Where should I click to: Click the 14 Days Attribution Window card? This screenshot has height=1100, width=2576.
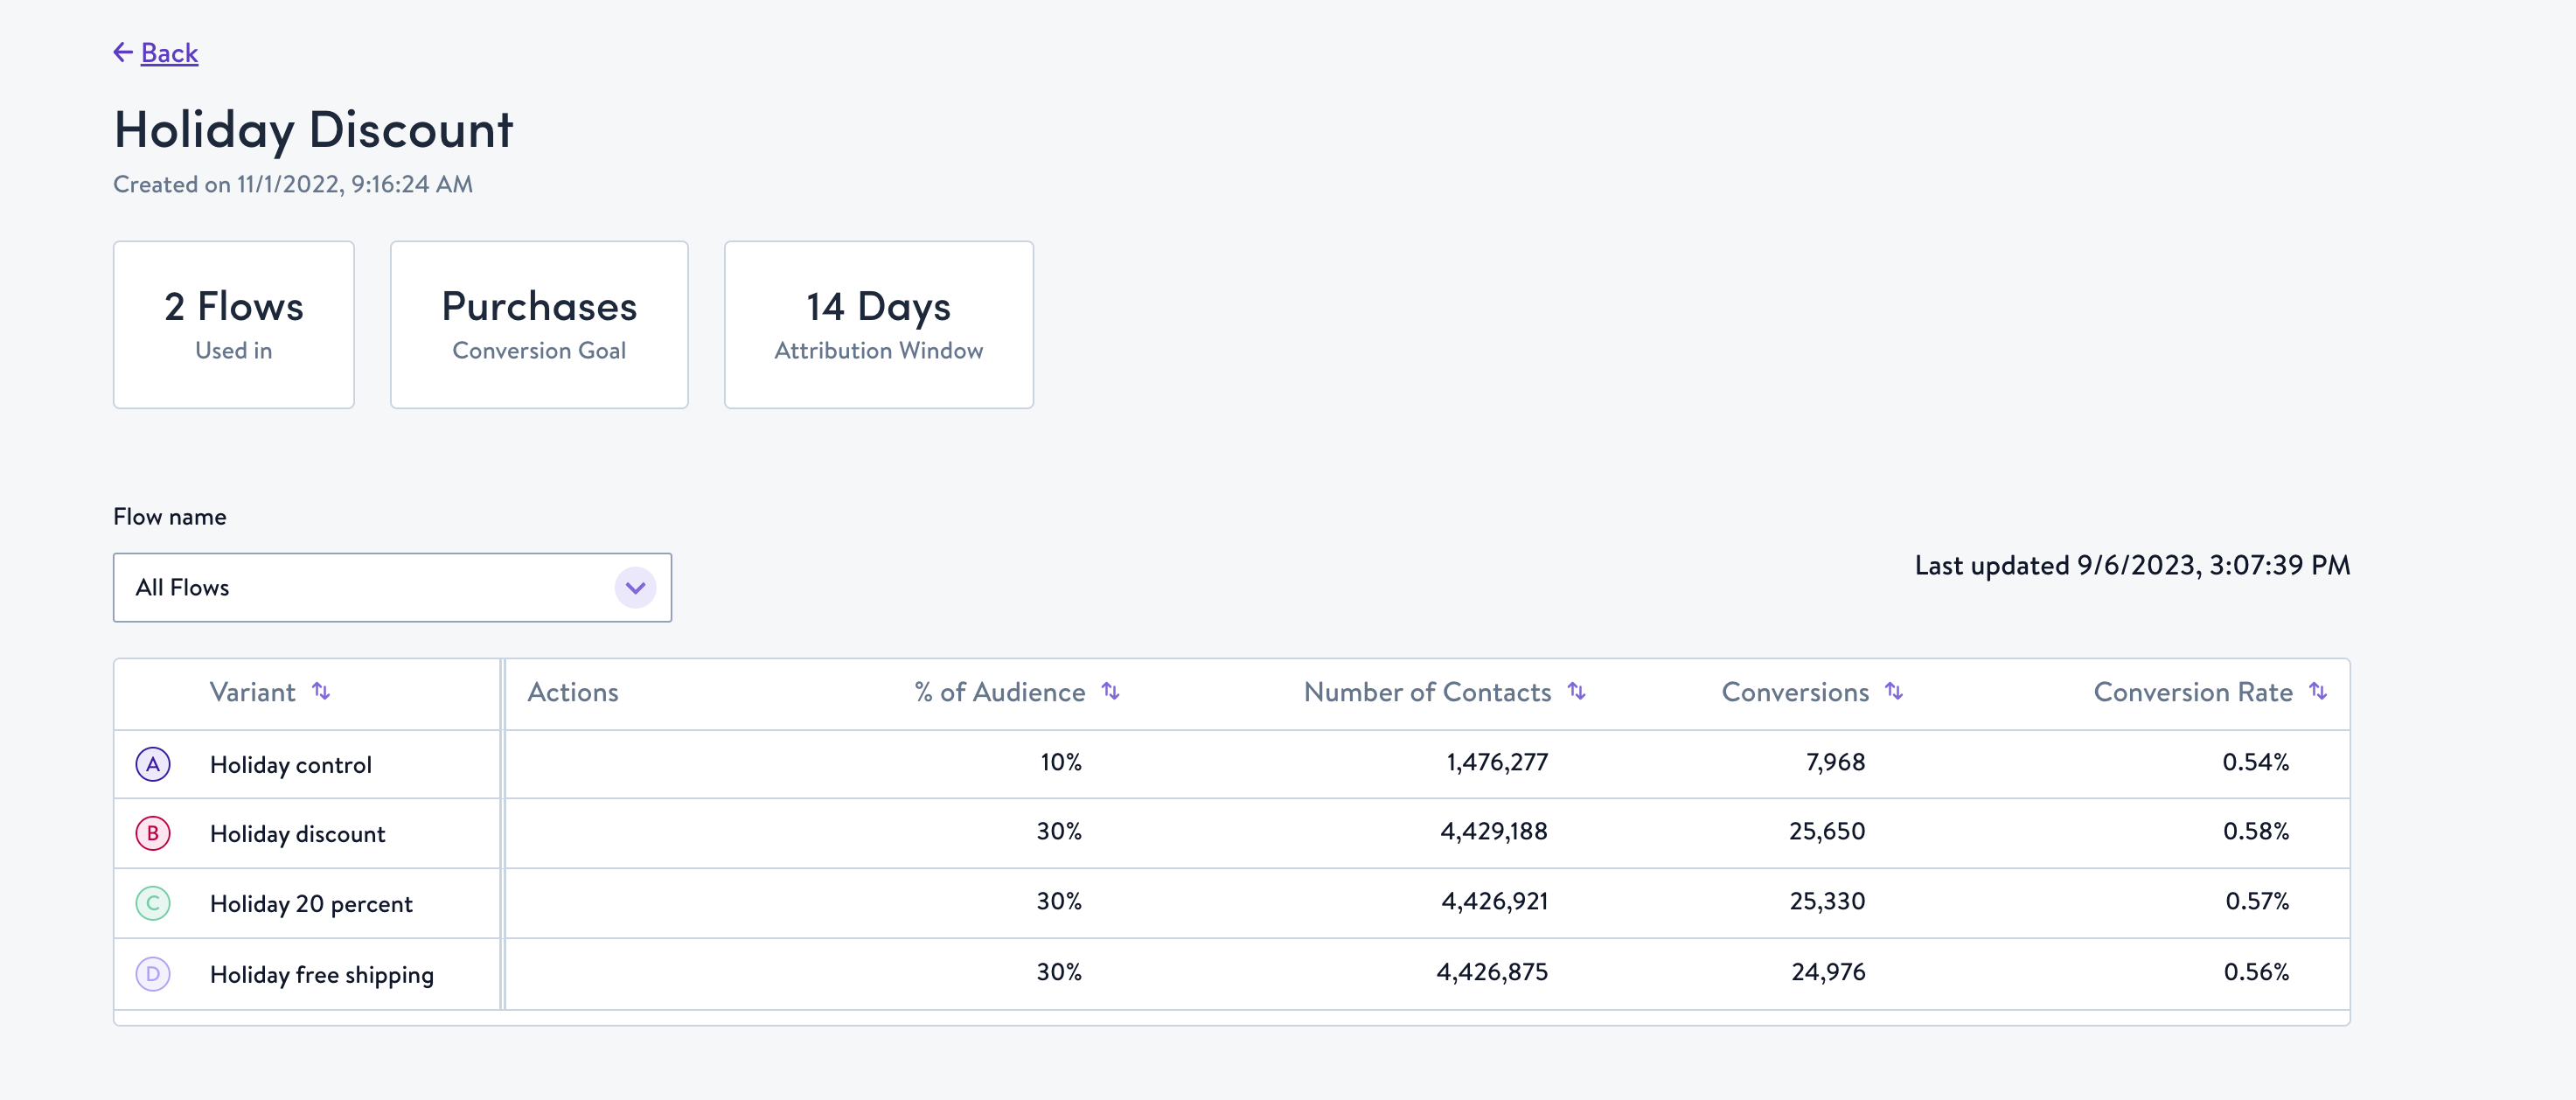click(879, 324)
